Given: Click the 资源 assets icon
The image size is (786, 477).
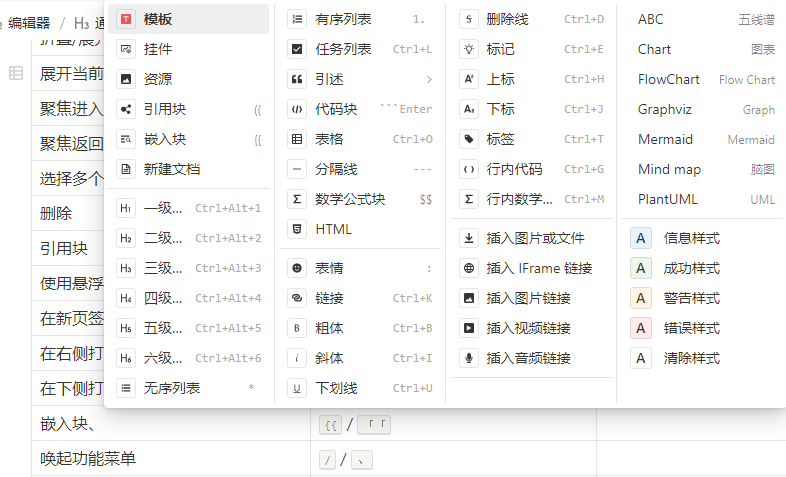Looking at the screenshot, I should pyautogui.click(x=126, y=79).
